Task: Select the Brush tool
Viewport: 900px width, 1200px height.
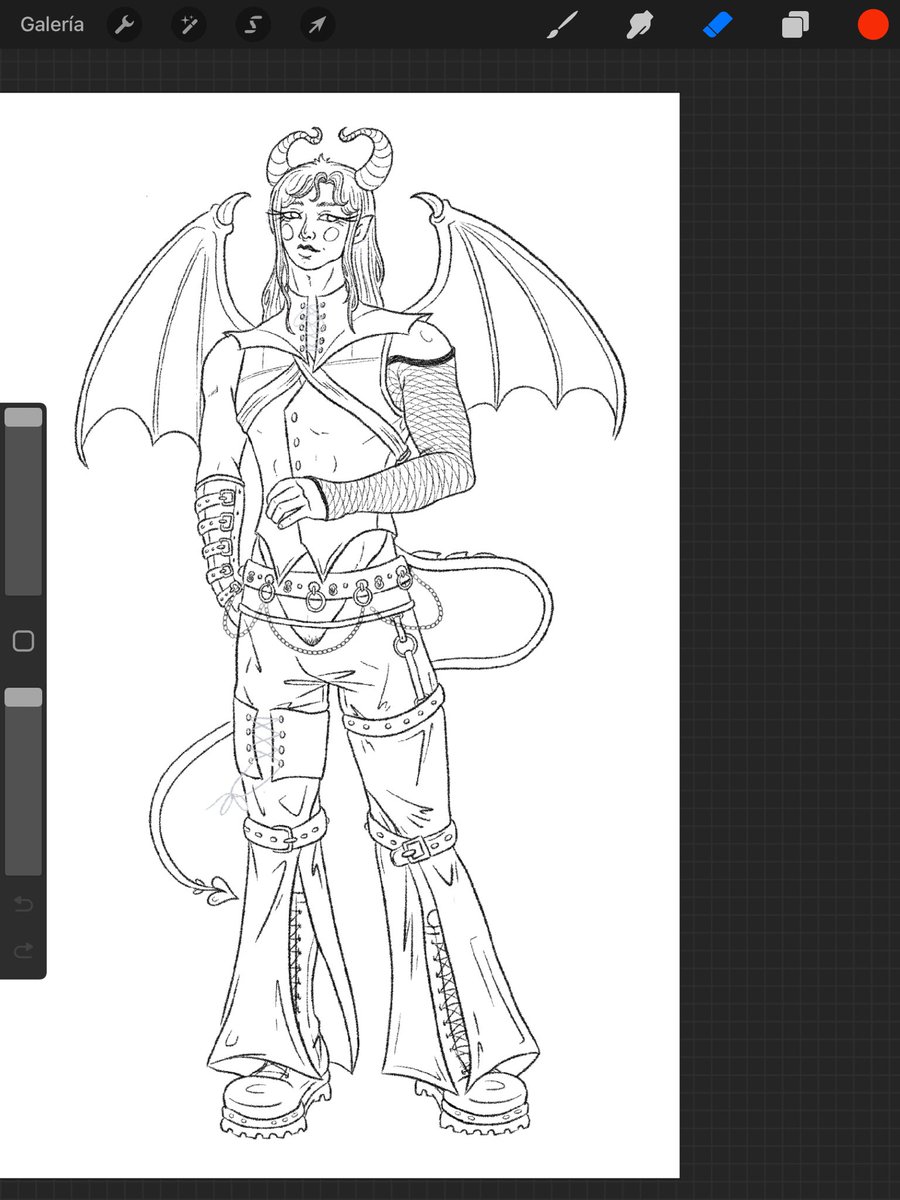Action: (563, 25)
